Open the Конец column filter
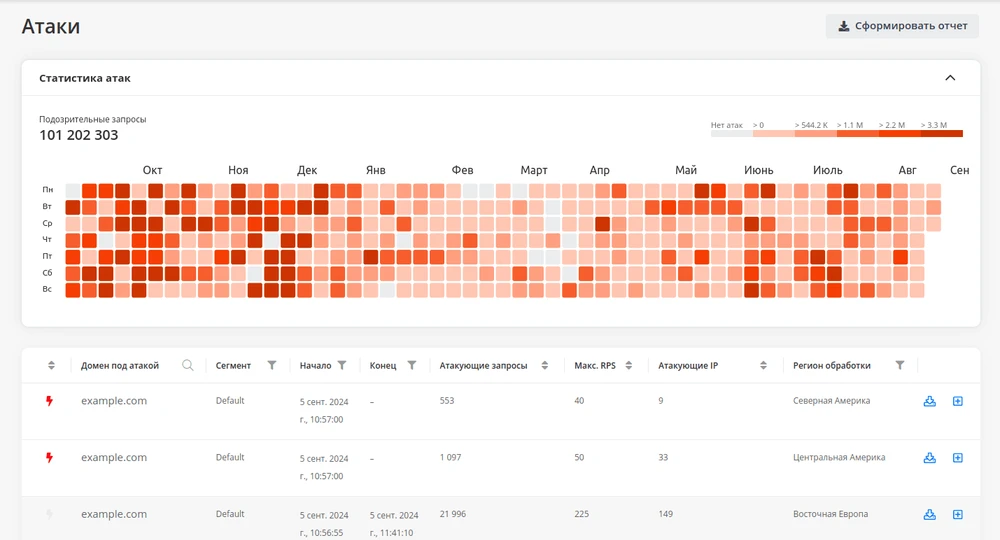The height and width of the screenshot is (540, 1000). click(x=411, y=366)
